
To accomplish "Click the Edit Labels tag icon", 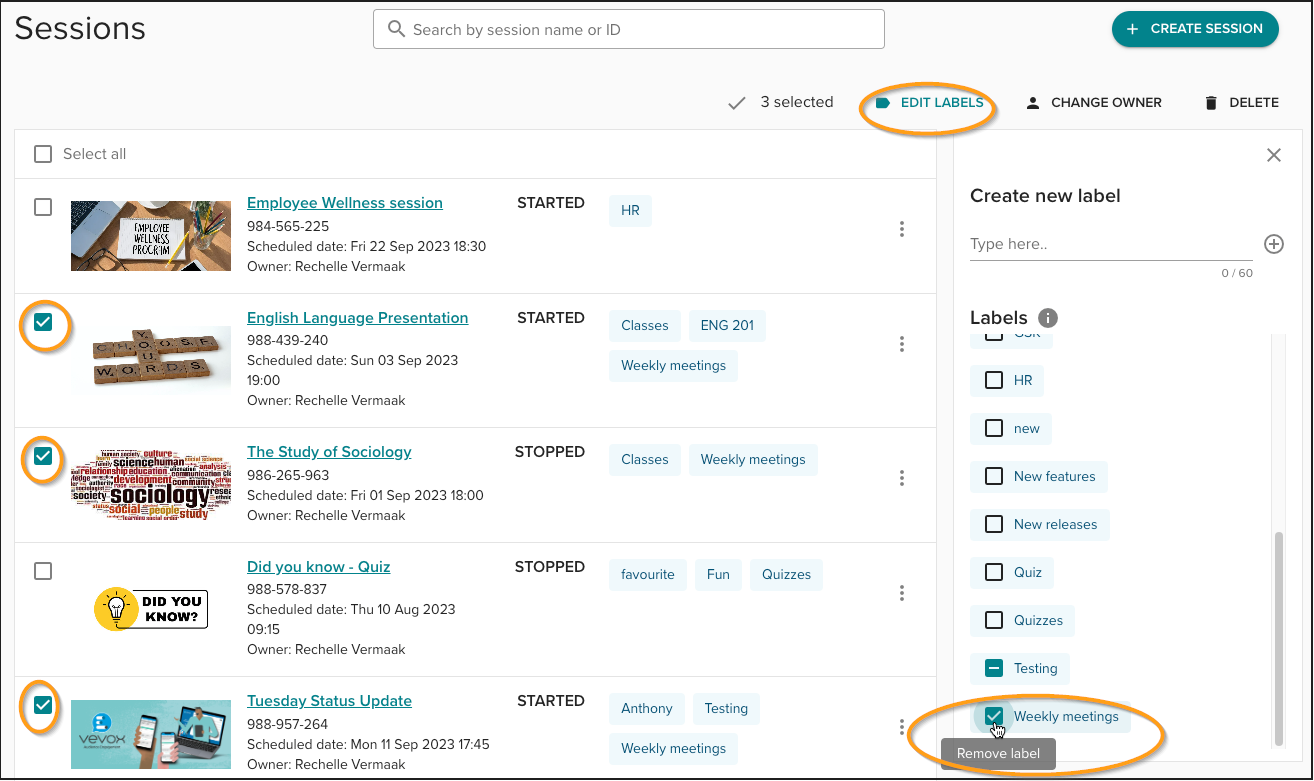I will [x=882, y=103].
